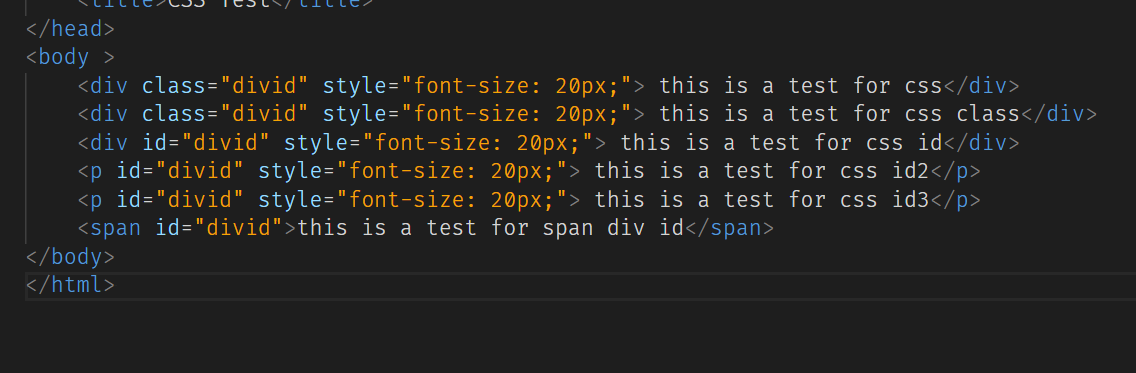
Task: Click the closing body tag
Action: coord(70,256)
